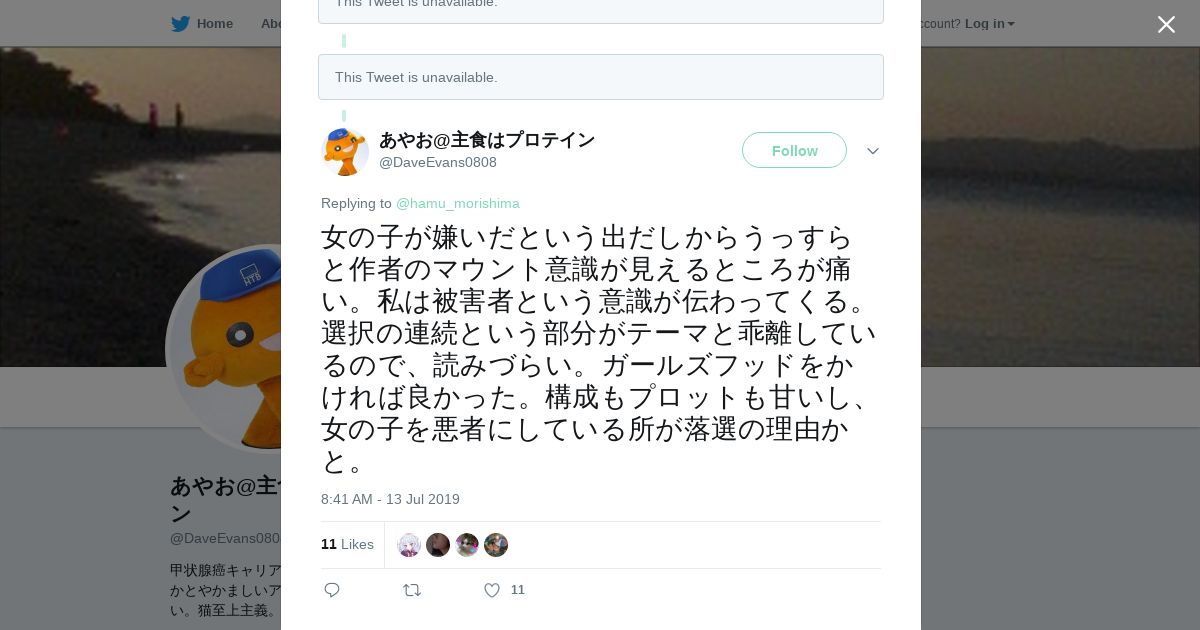View first liker's avatar

coord(409,545)
